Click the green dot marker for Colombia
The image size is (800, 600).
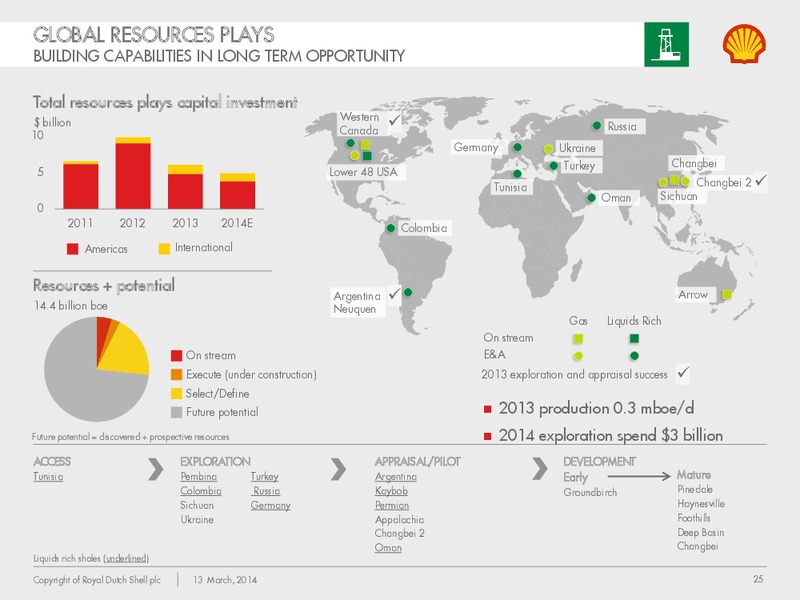pyautogui.click(x=391, y=228)
